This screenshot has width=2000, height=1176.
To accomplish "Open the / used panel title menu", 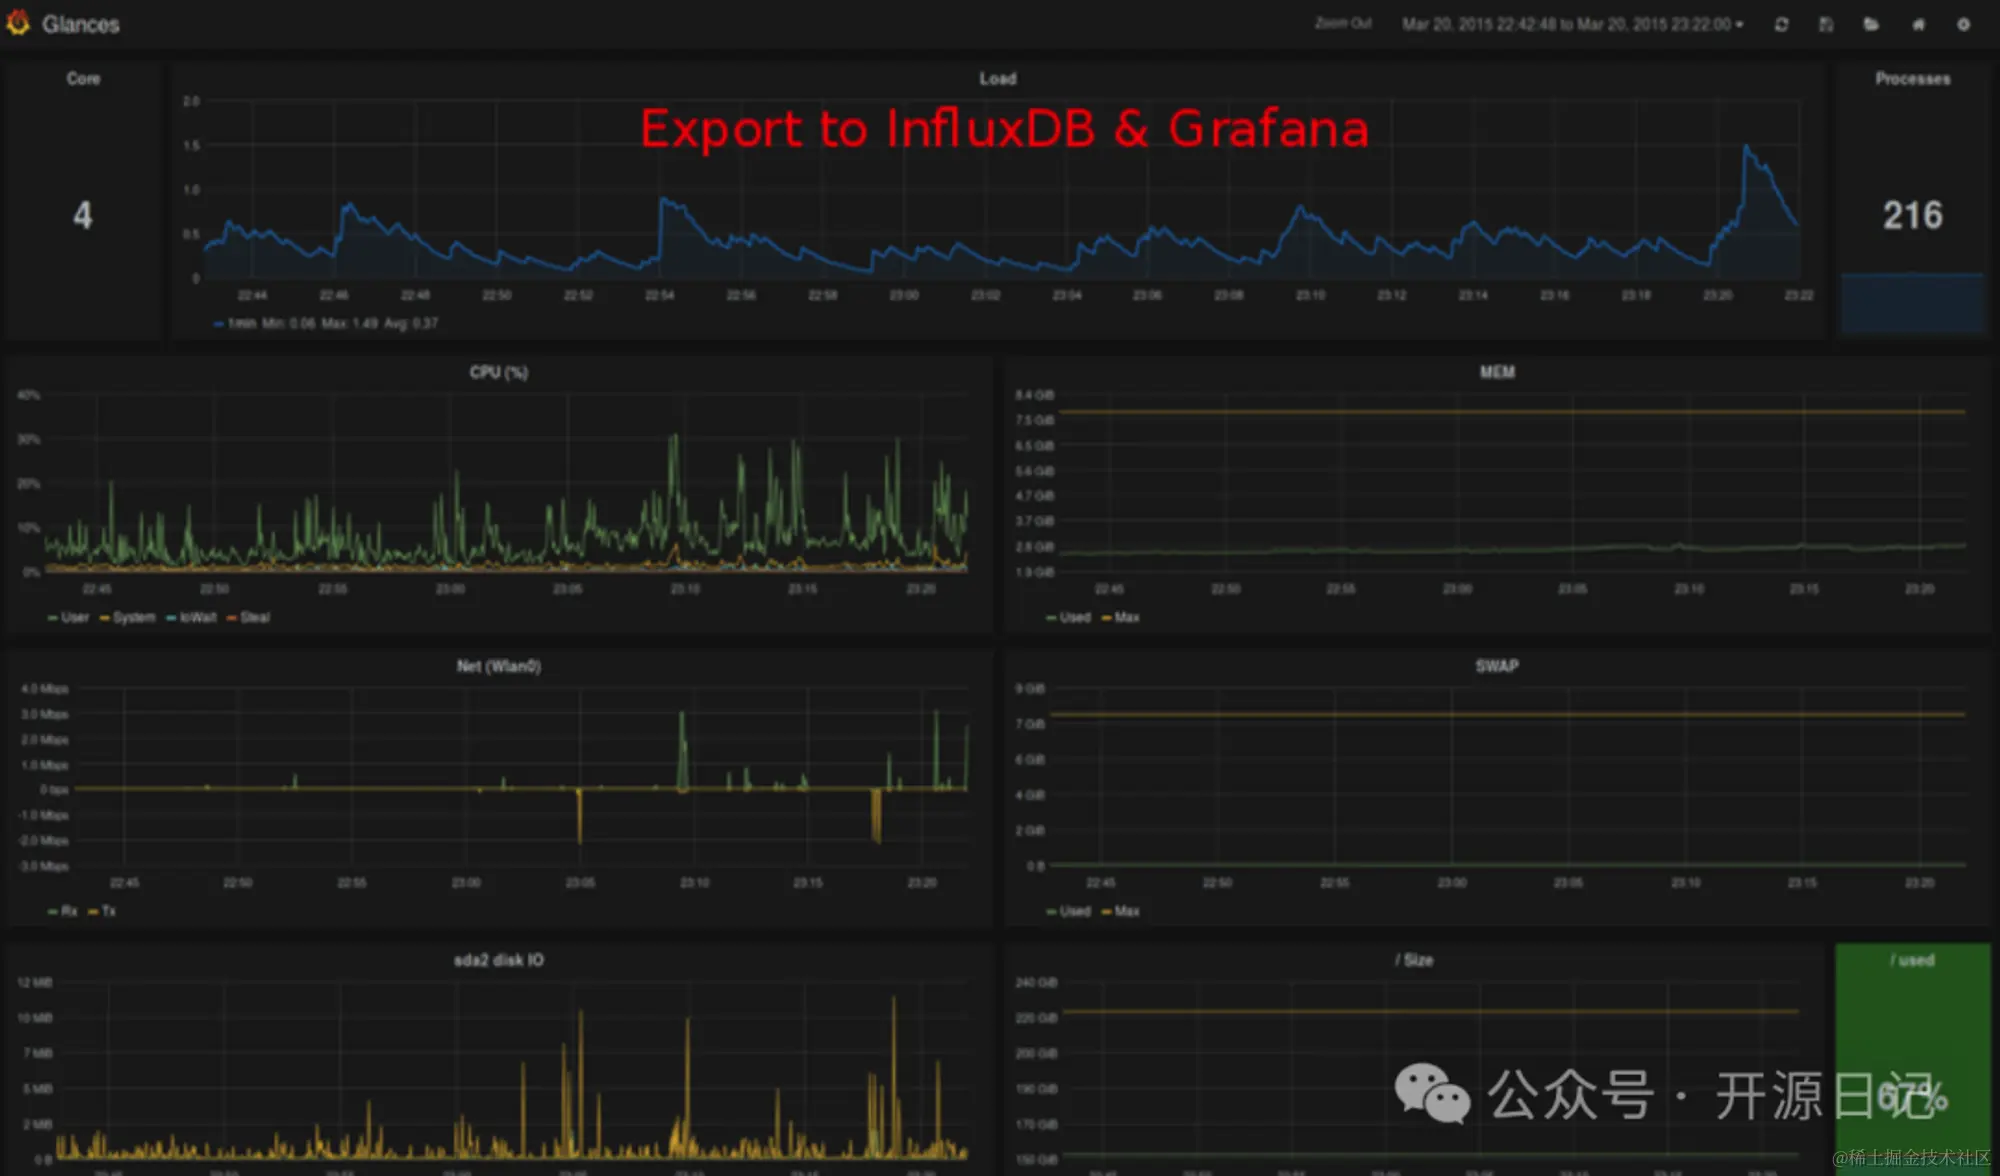I will tap(1912, 960).
